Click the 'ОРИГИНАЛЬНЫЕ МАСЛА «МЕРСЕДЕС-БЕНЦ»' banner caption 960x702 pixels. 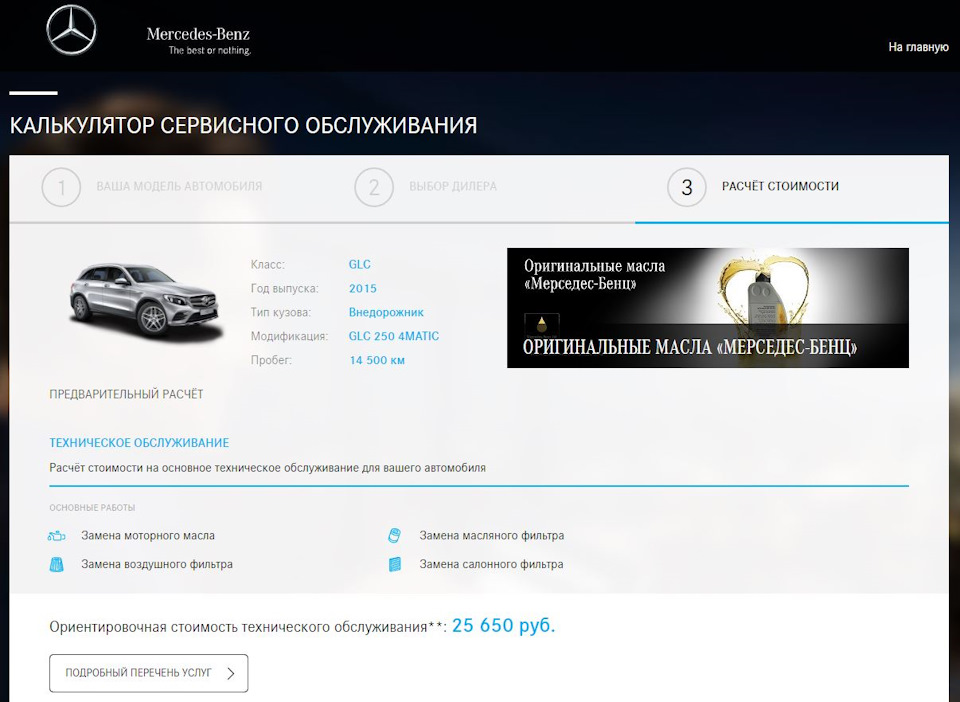[x=689, y=347]
